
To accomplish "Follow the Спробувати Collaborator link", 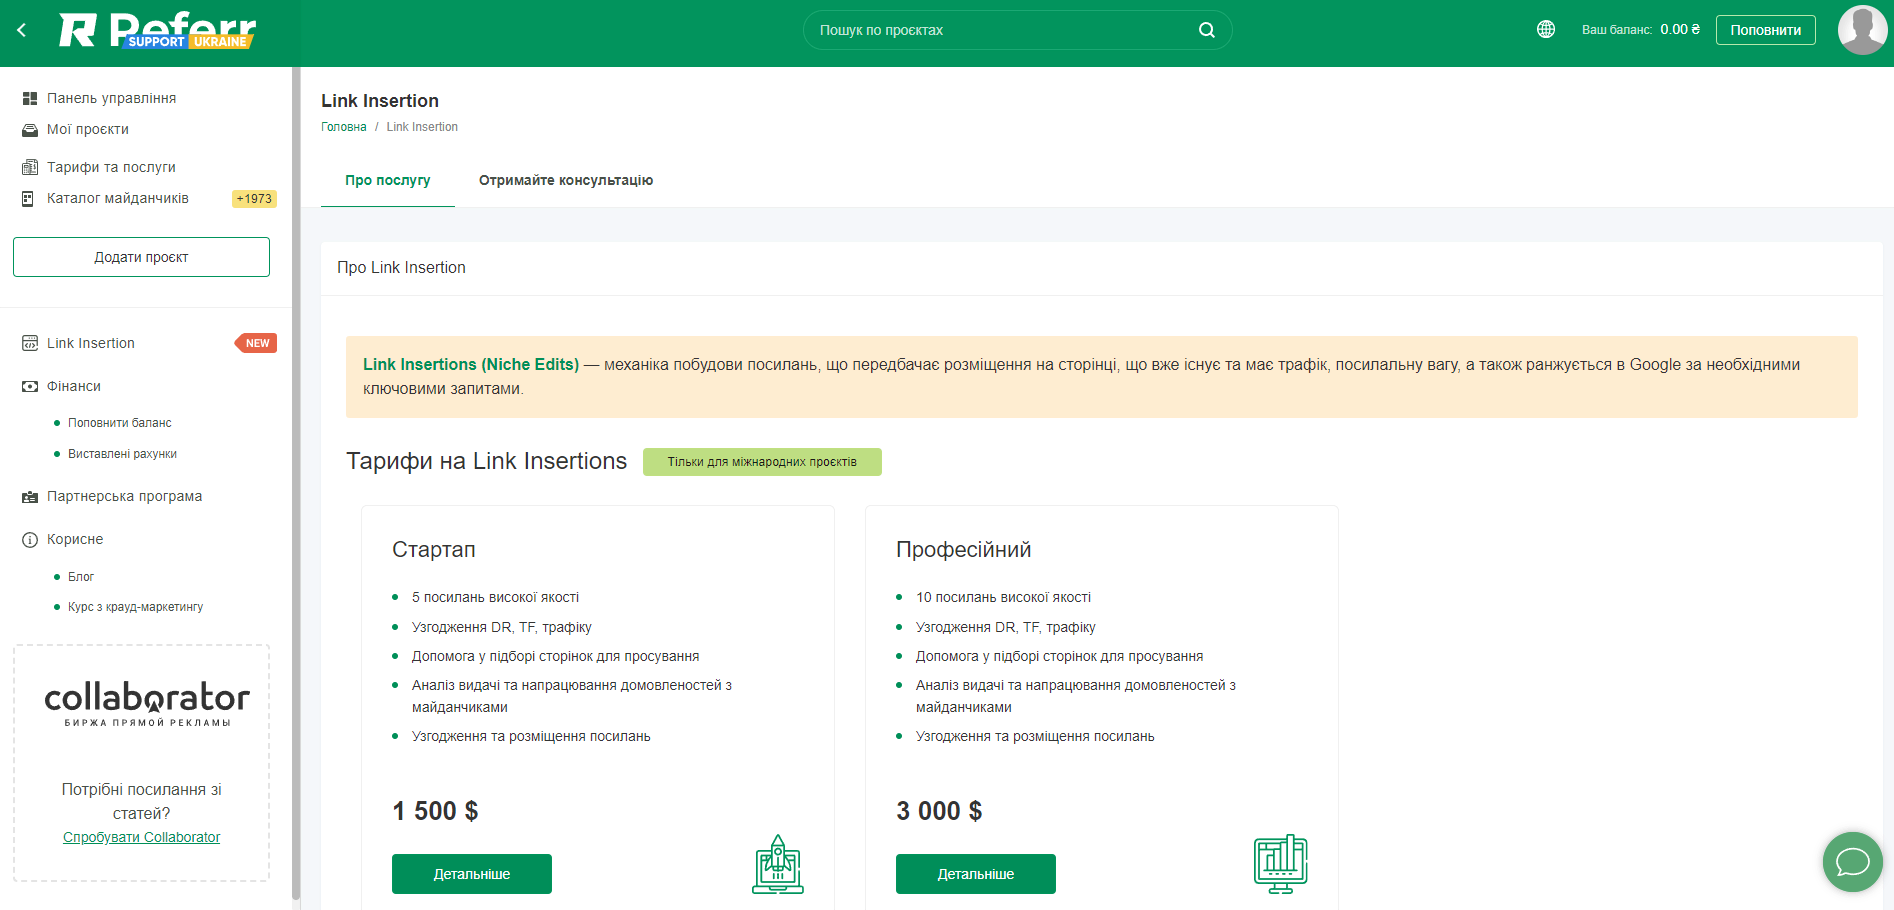I will click(x=141, y=837).
